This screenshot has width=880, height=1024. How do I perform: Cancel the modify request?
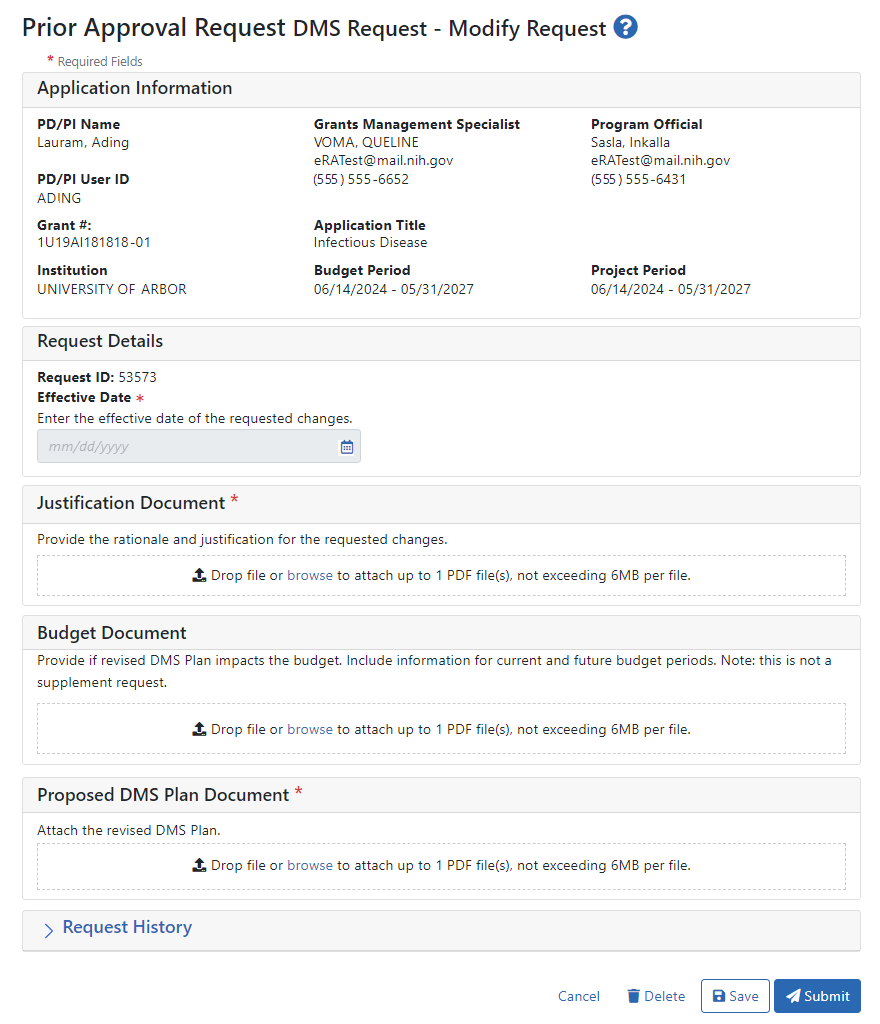(x=578, y=996)
